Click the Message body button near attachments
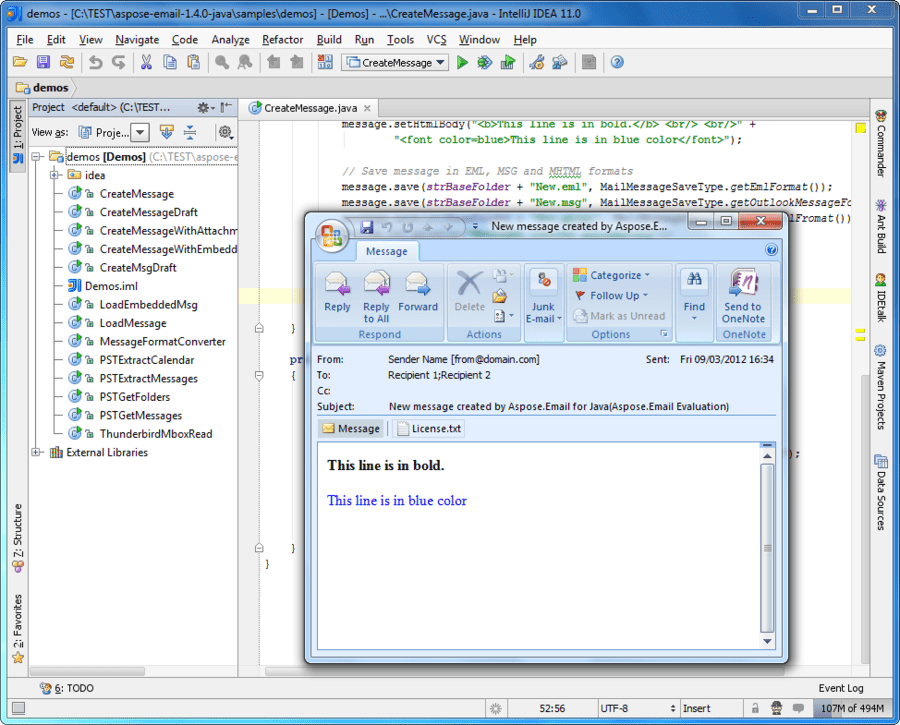900x725 pixels. [x=351, y=428]
